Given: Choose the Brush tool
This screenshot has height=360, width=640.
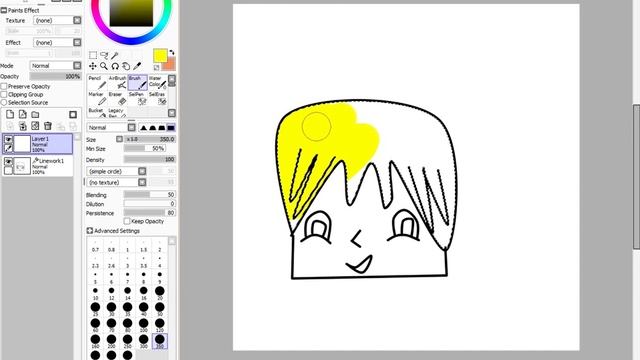Looking at the screenshot, I should (138, 82).
